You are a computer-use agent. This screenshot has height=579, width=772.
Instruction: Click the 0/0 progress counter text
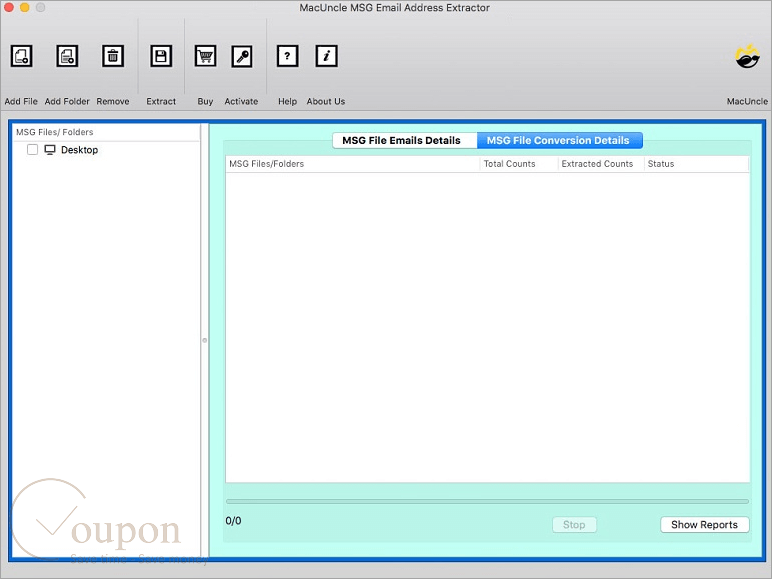(x=233, y=521)
